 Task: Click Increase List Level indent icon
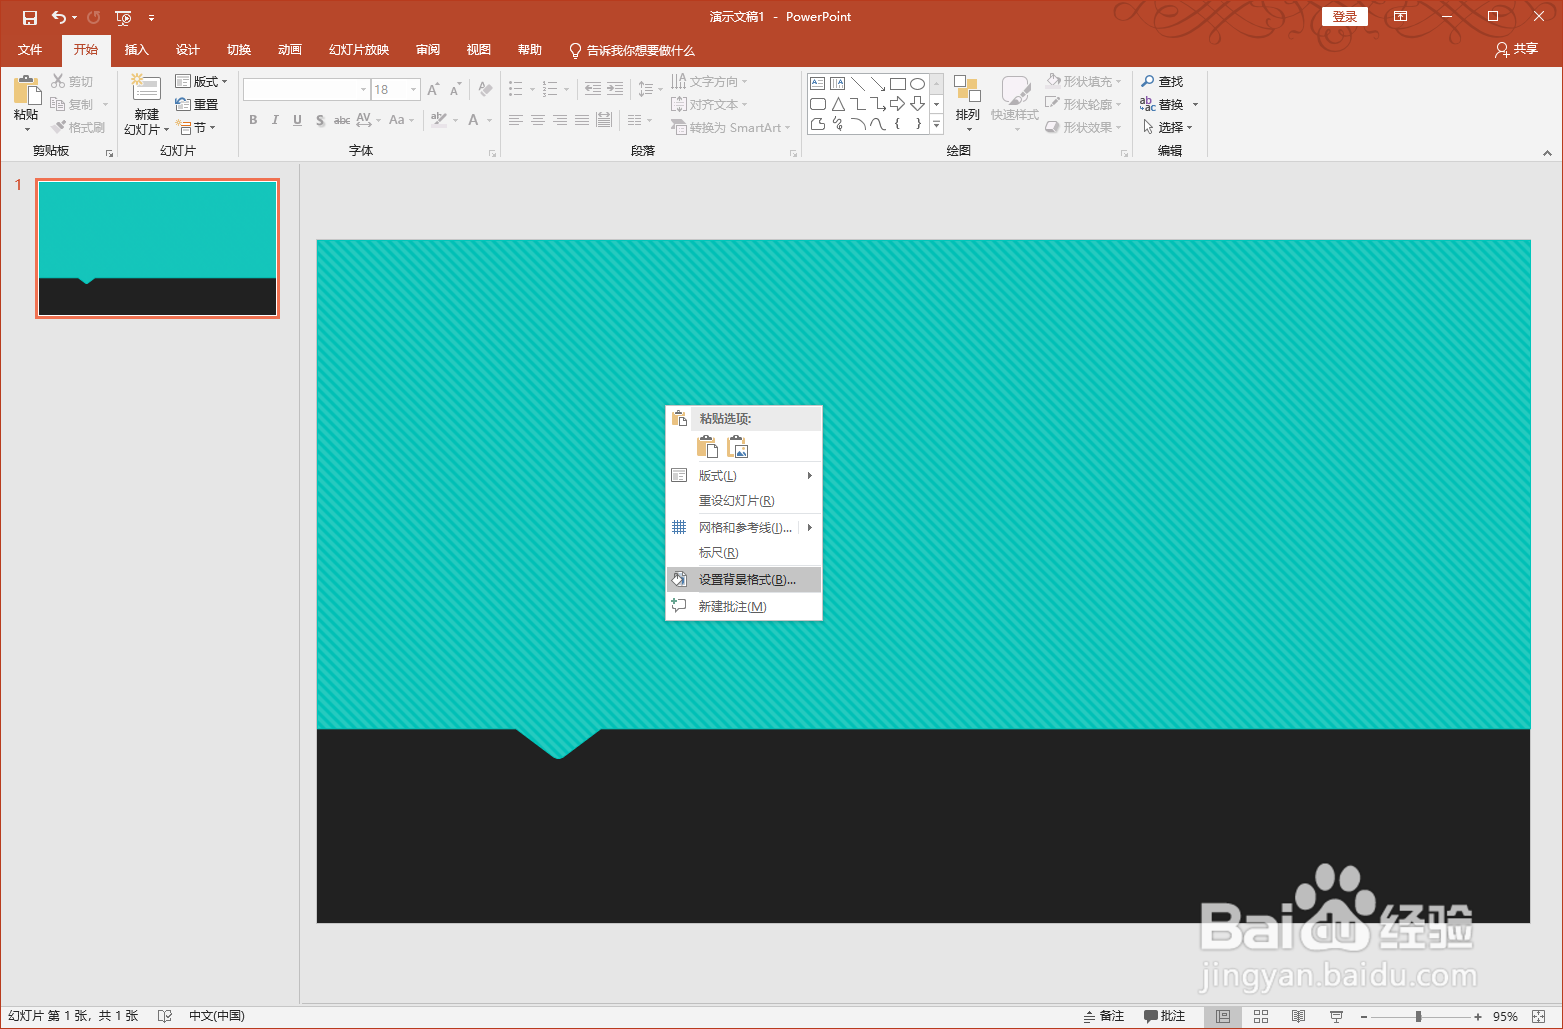coord(615,90)
